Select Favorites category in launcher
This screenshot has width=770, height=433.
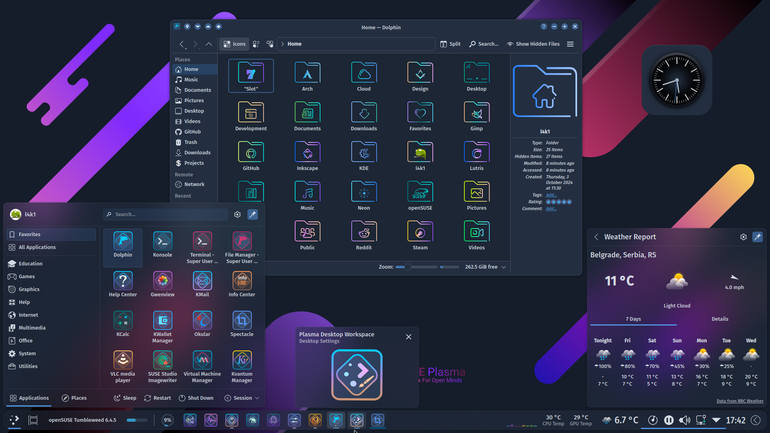pos(51,235)
